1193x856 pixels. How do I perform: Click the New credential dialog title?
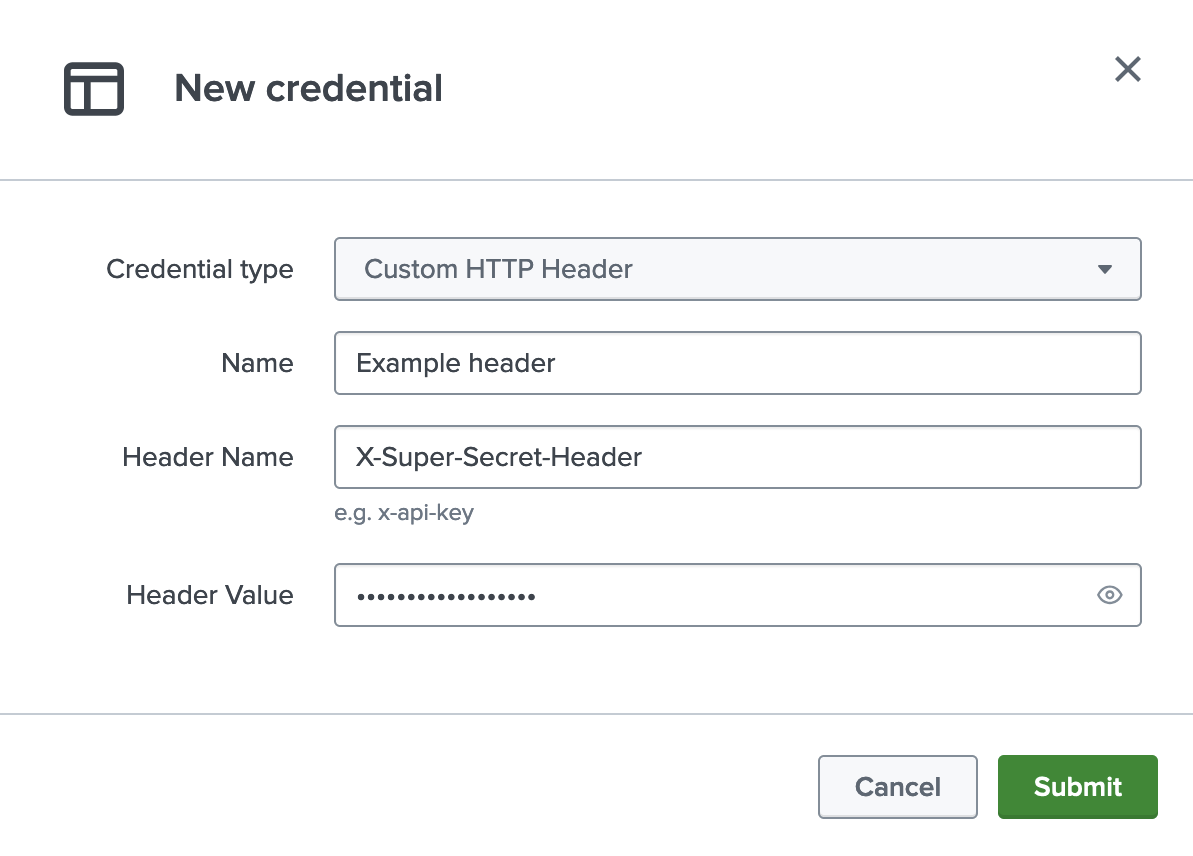[x=308, y=89]
